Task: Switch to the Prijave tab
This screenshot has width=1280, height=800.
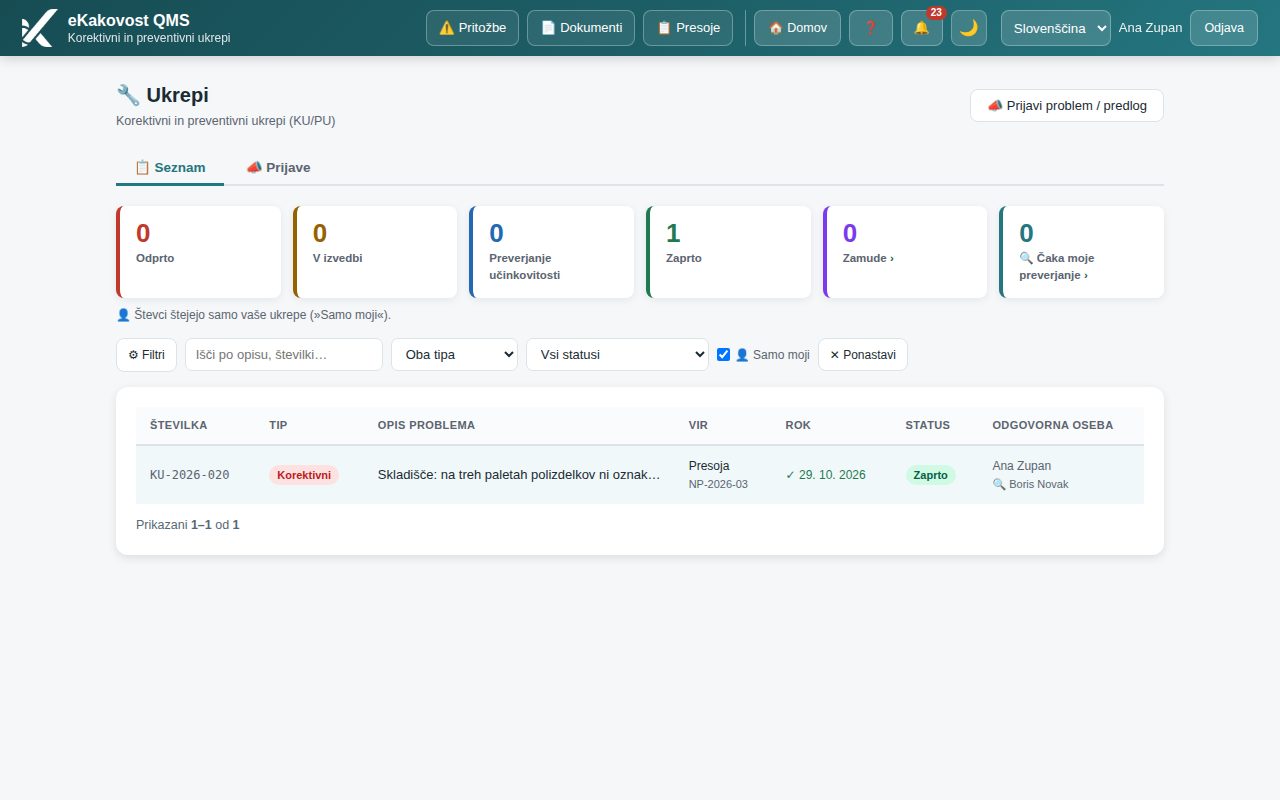Action: click(x=278, y=167)
